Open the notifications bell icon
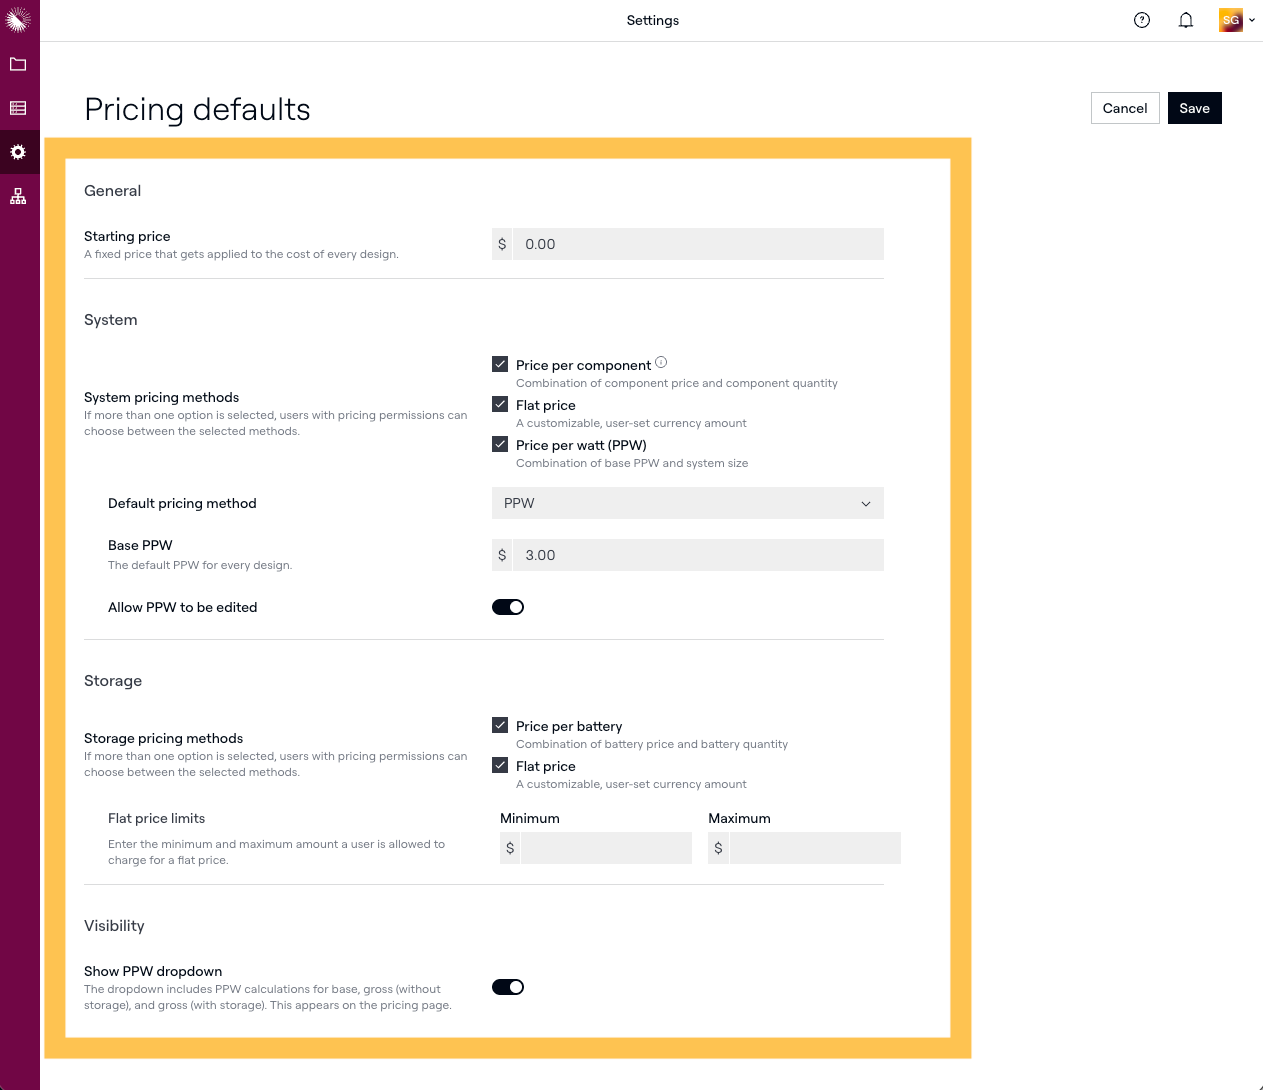Screen dimensions: 1263x1090 (x=1186, y=20)
